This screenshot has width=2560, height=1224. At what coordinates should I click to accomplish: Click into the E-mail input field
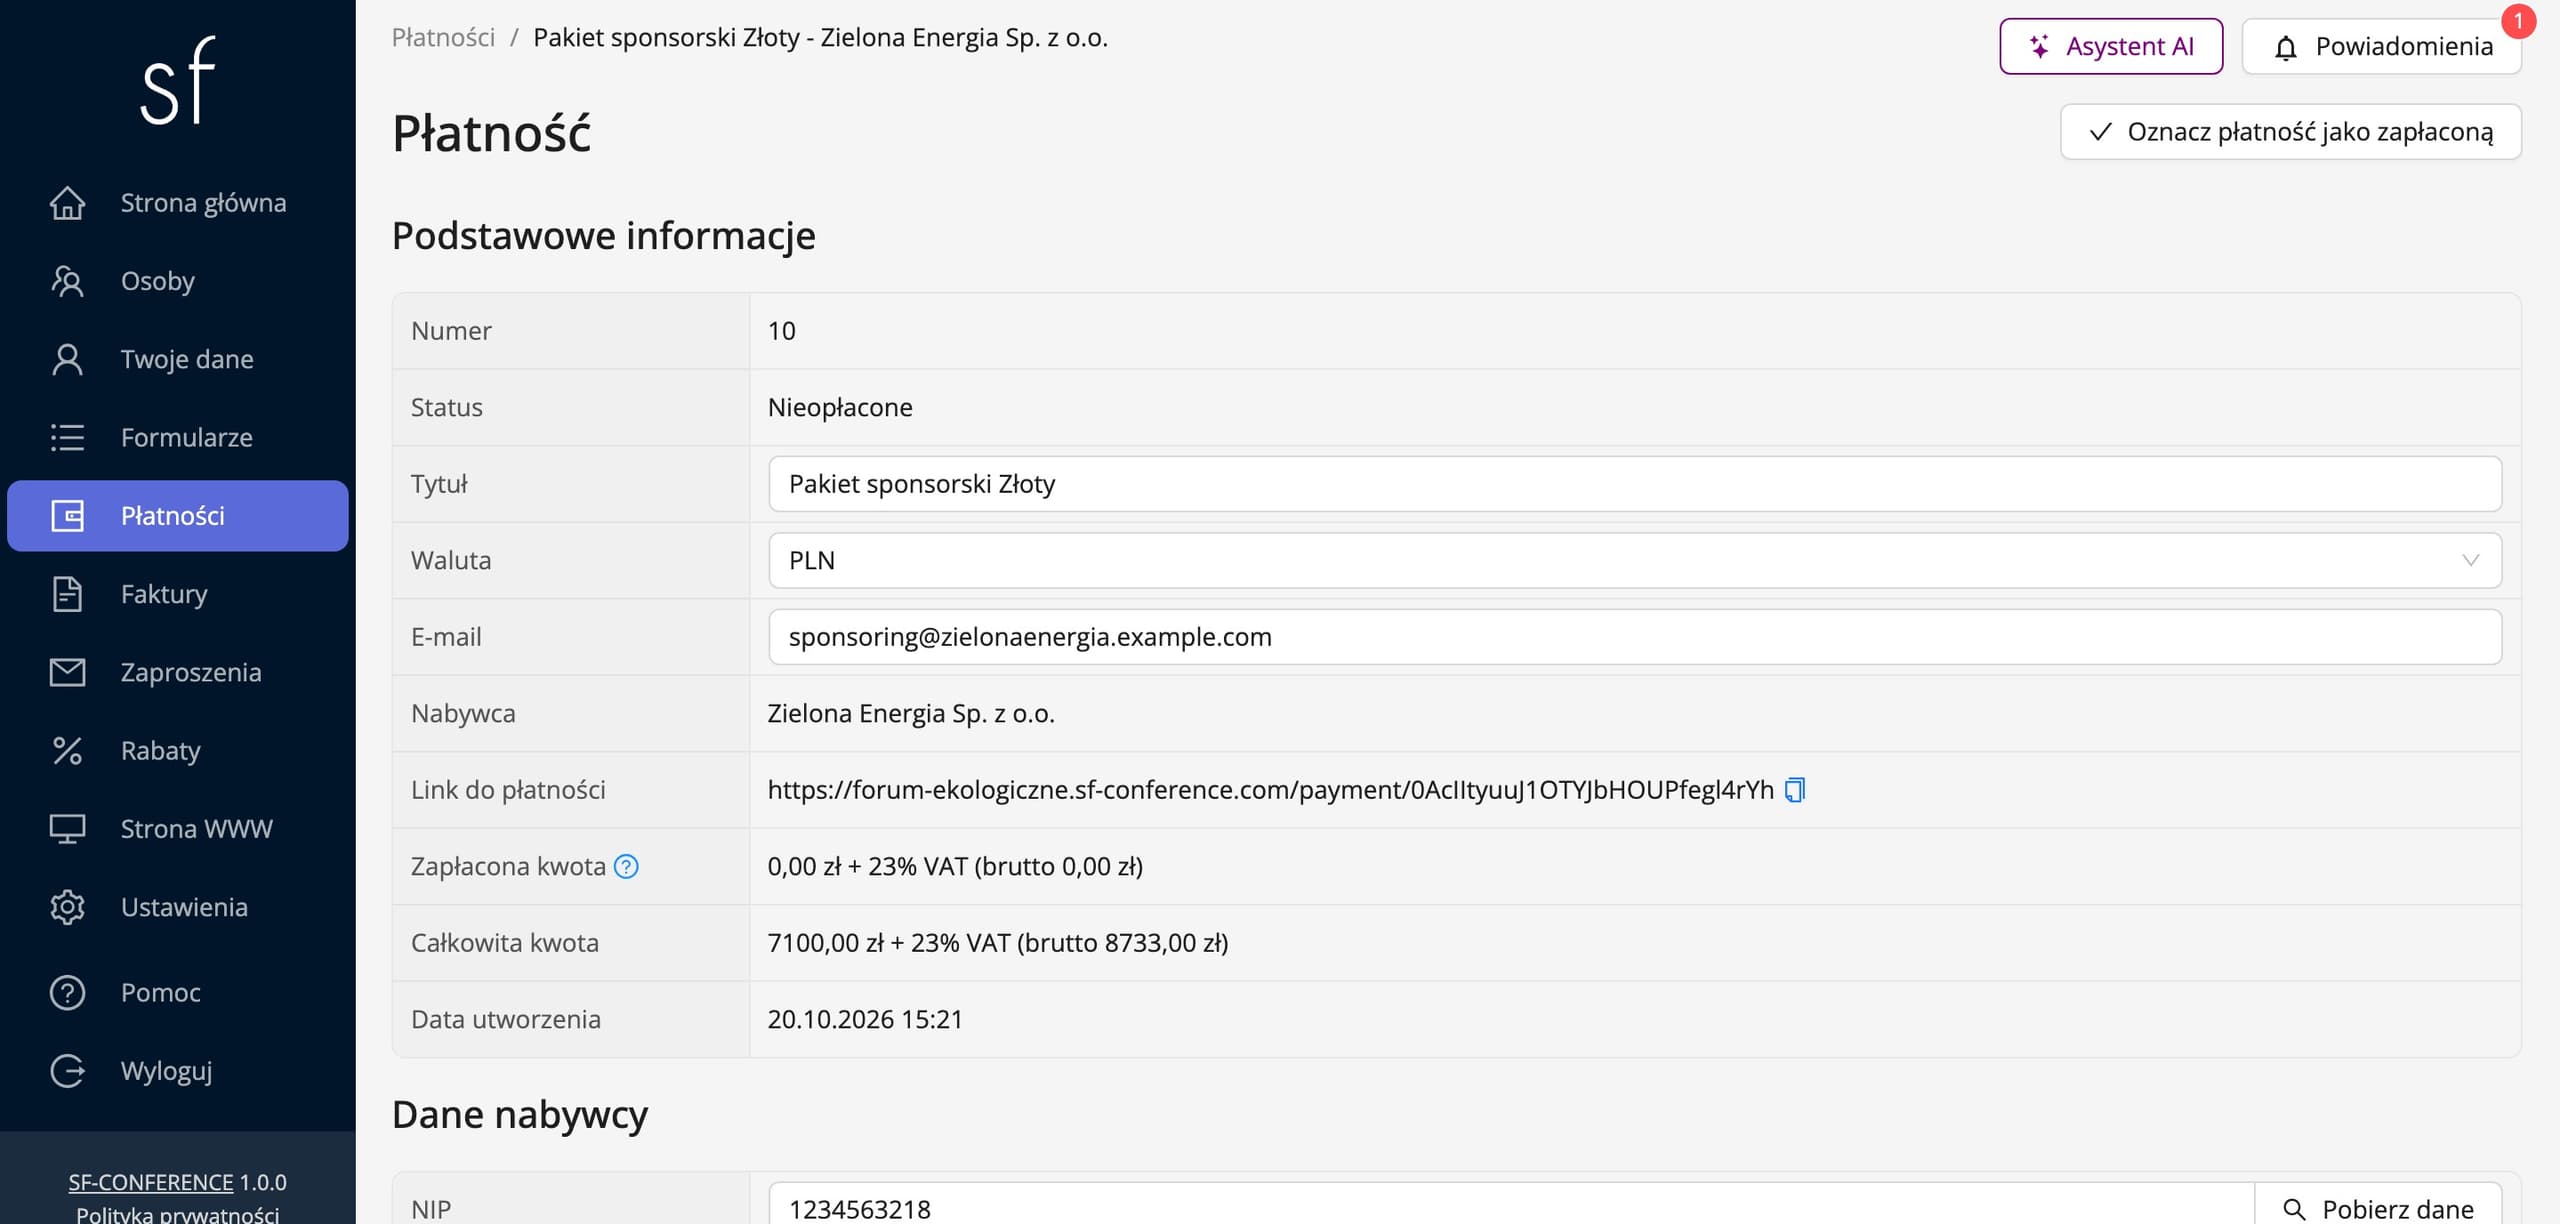click(x=1635, y=637)
